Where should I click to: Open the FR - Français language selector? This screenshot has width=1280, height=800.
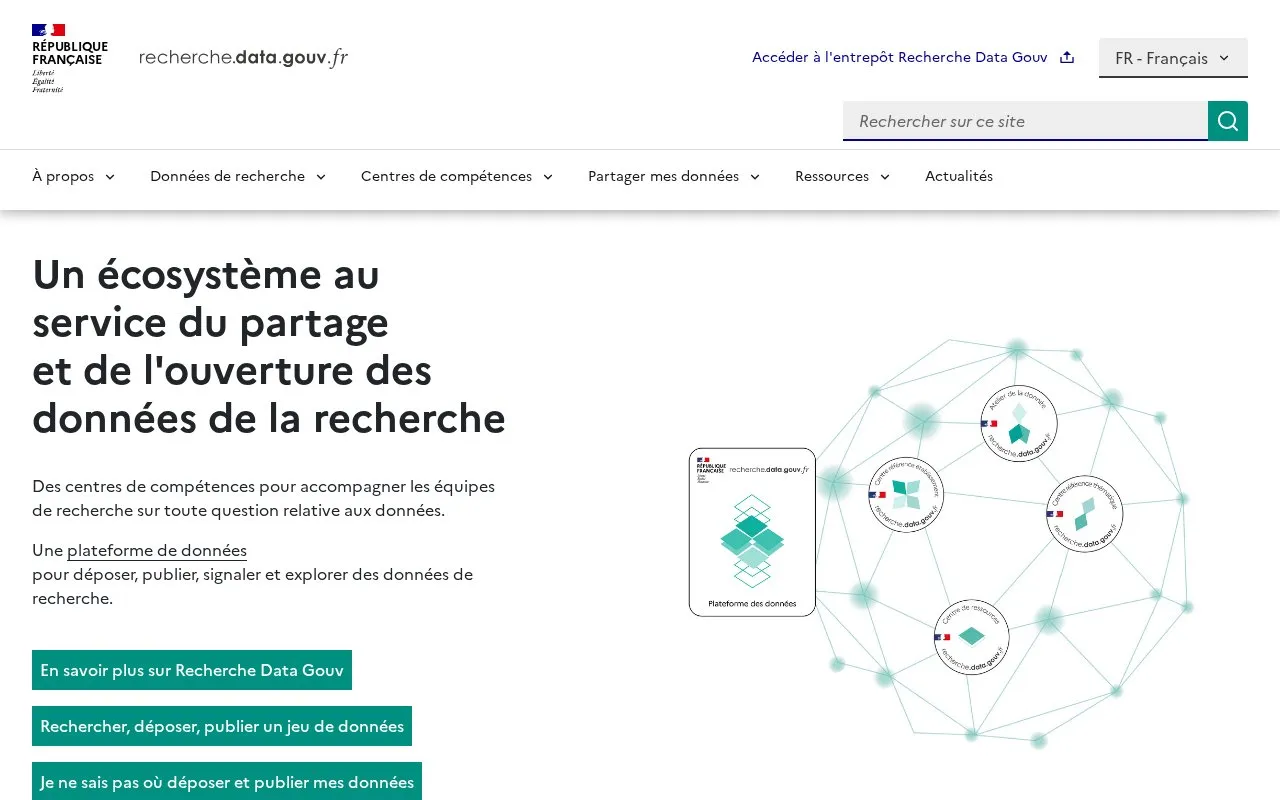(x=1173, y=58)
